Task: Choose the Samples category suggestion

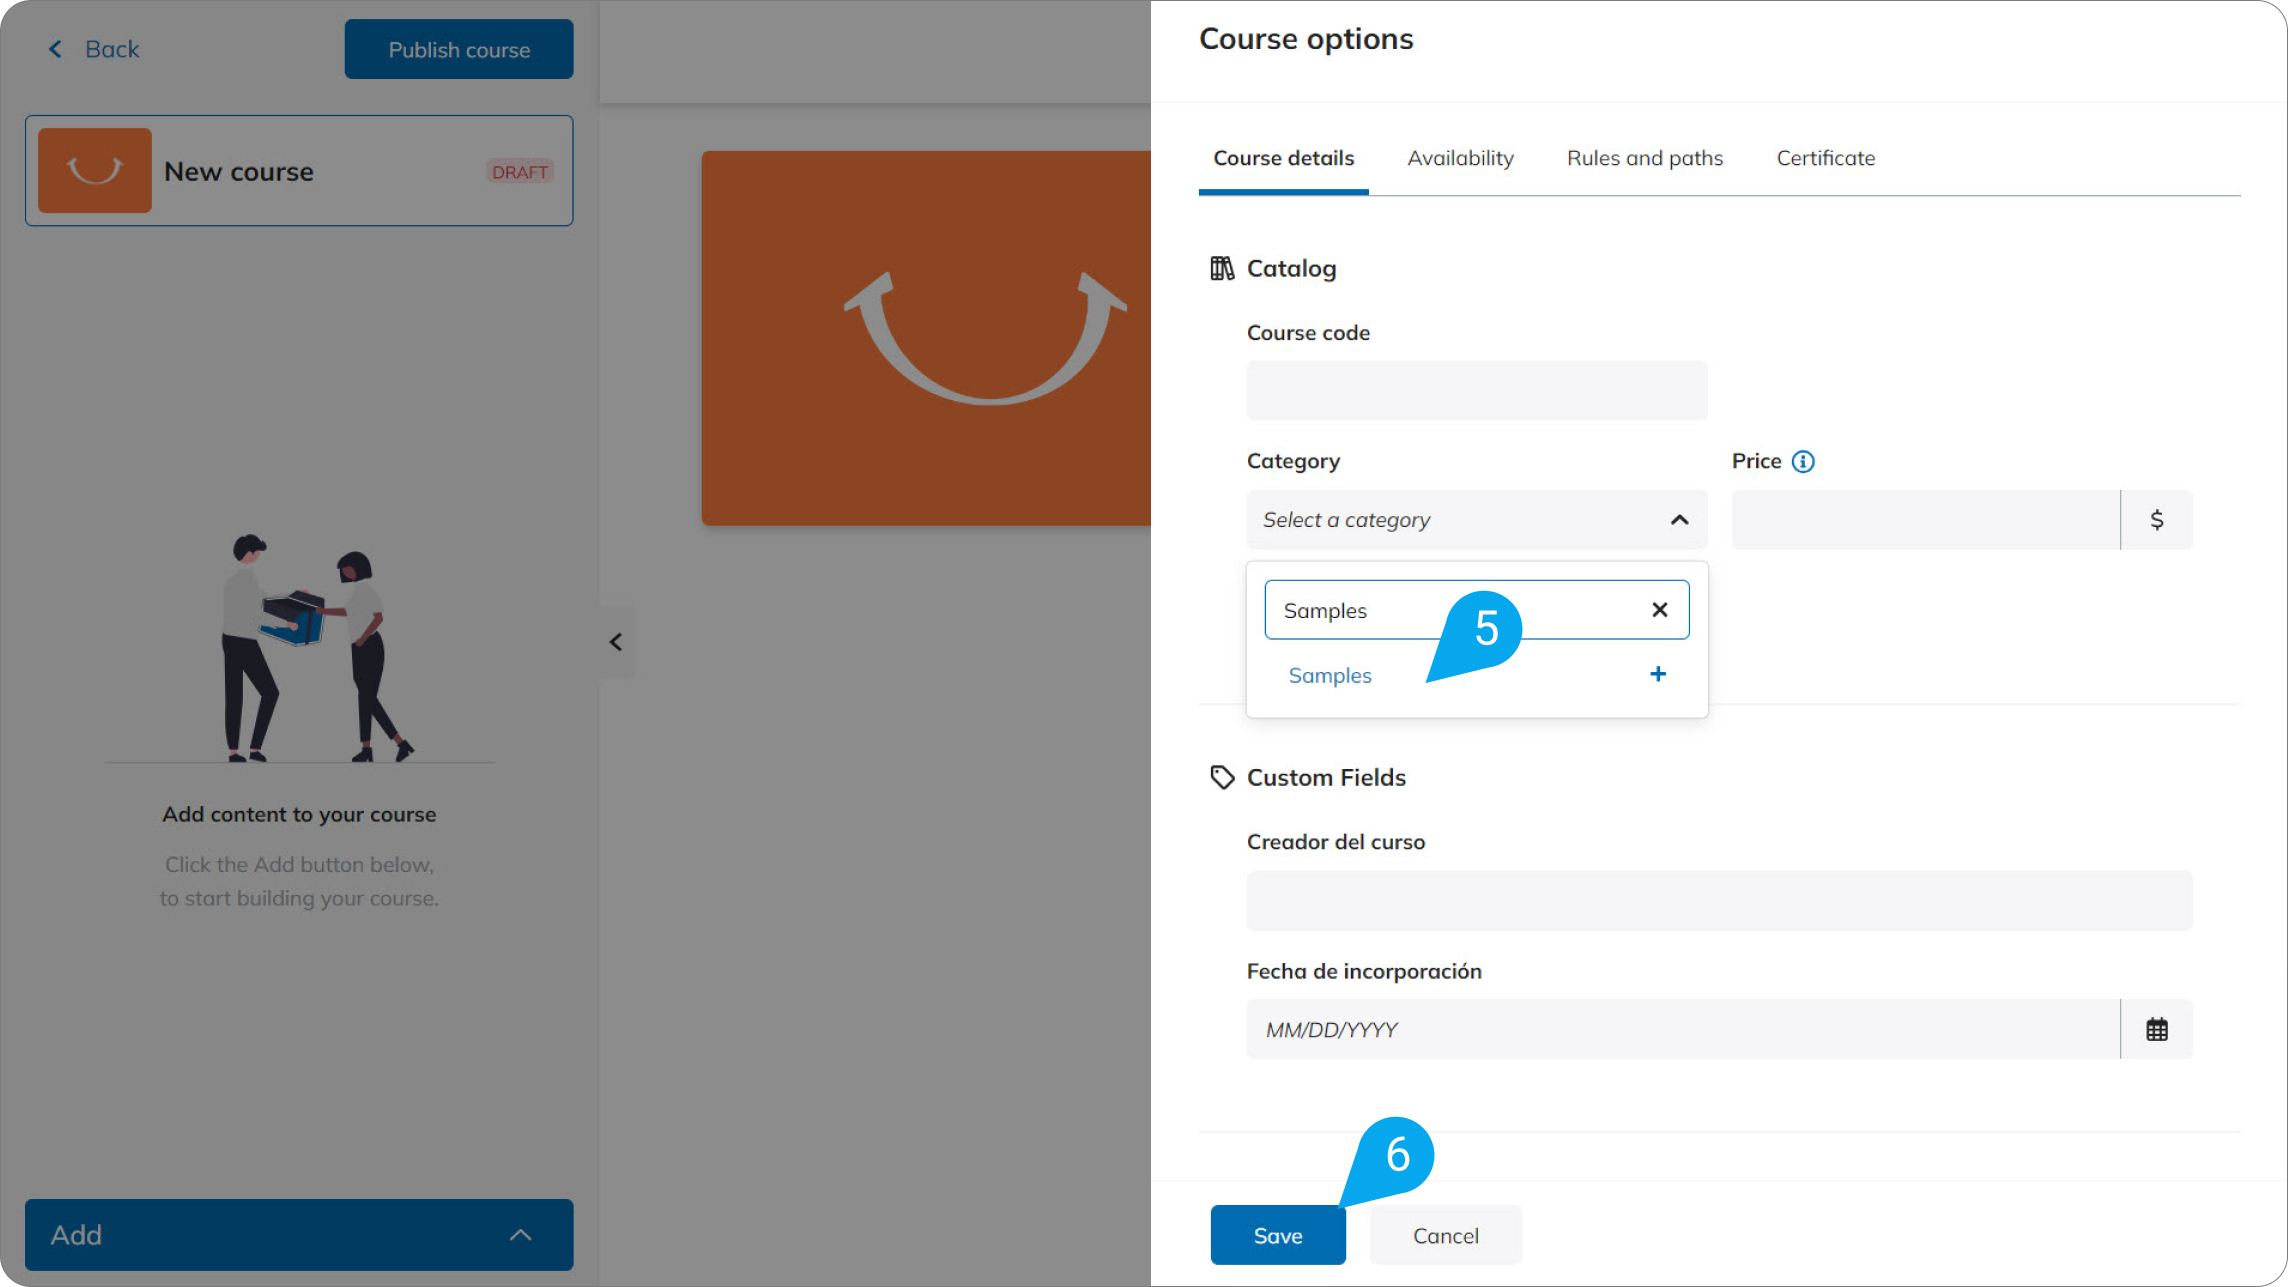Action: tap(1330, 676)
